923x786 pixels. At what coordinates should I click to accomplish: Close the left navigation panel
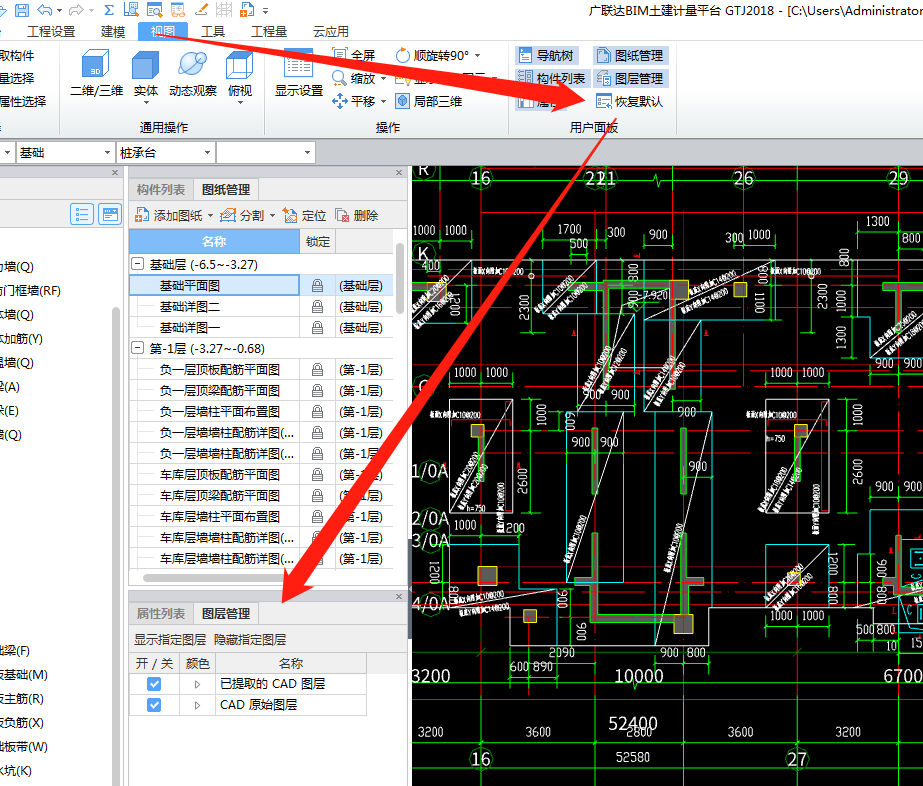coord(115,173)
